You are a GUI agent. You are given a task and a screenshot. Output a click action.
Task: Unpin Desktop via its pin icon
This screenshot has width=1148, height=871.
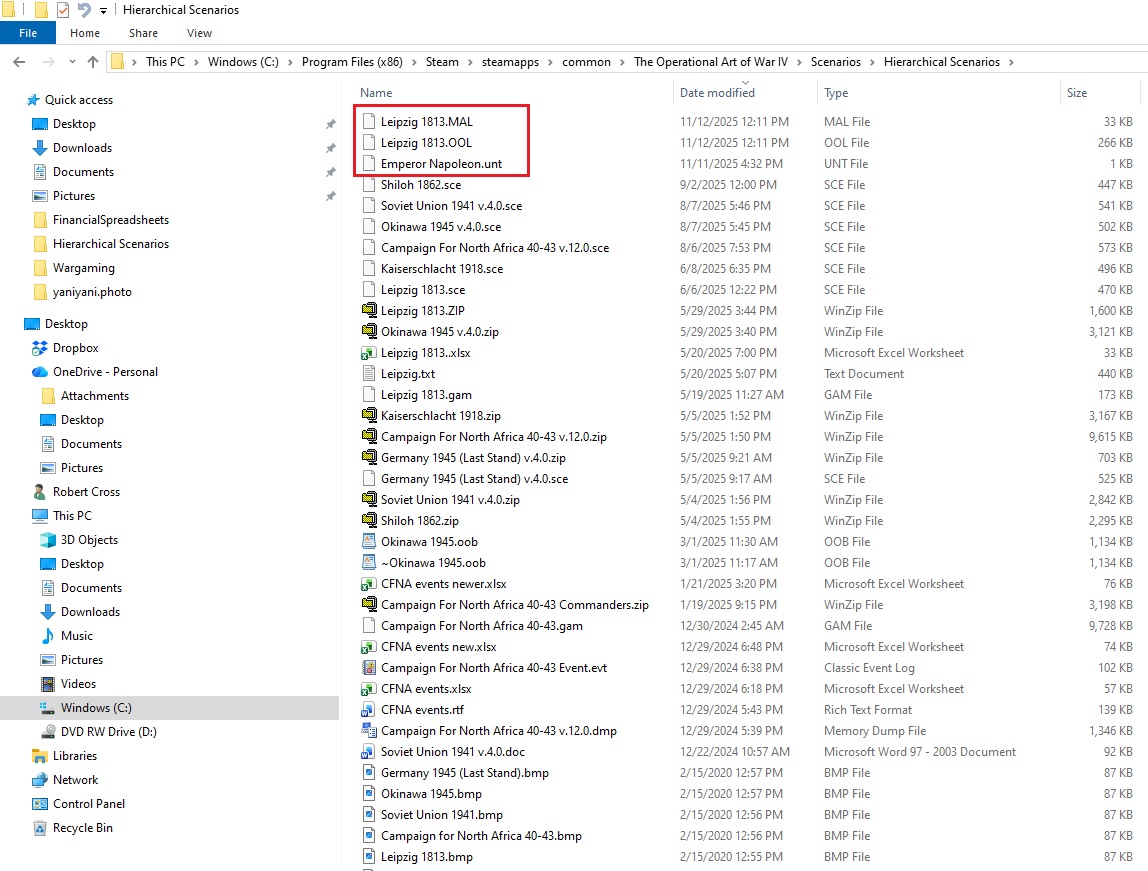(x=330, y=124)
